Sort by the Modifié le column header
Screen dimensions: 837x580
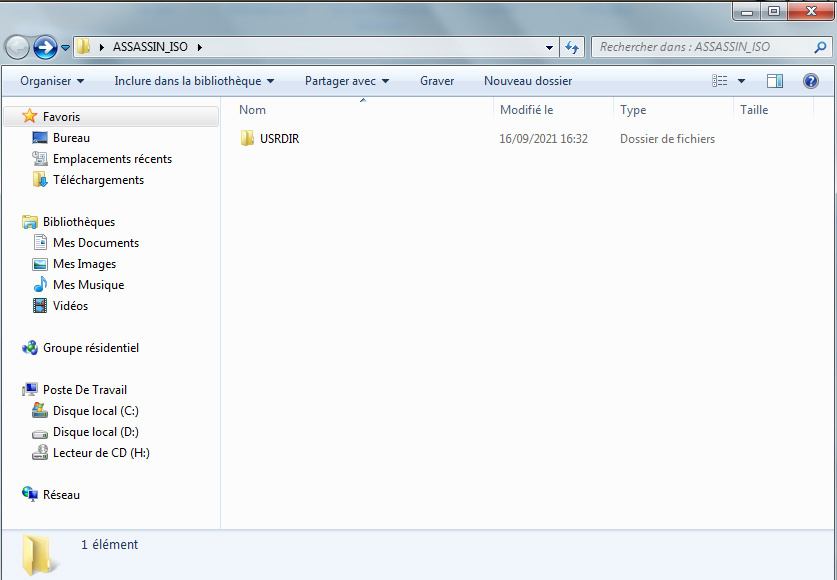527,110
